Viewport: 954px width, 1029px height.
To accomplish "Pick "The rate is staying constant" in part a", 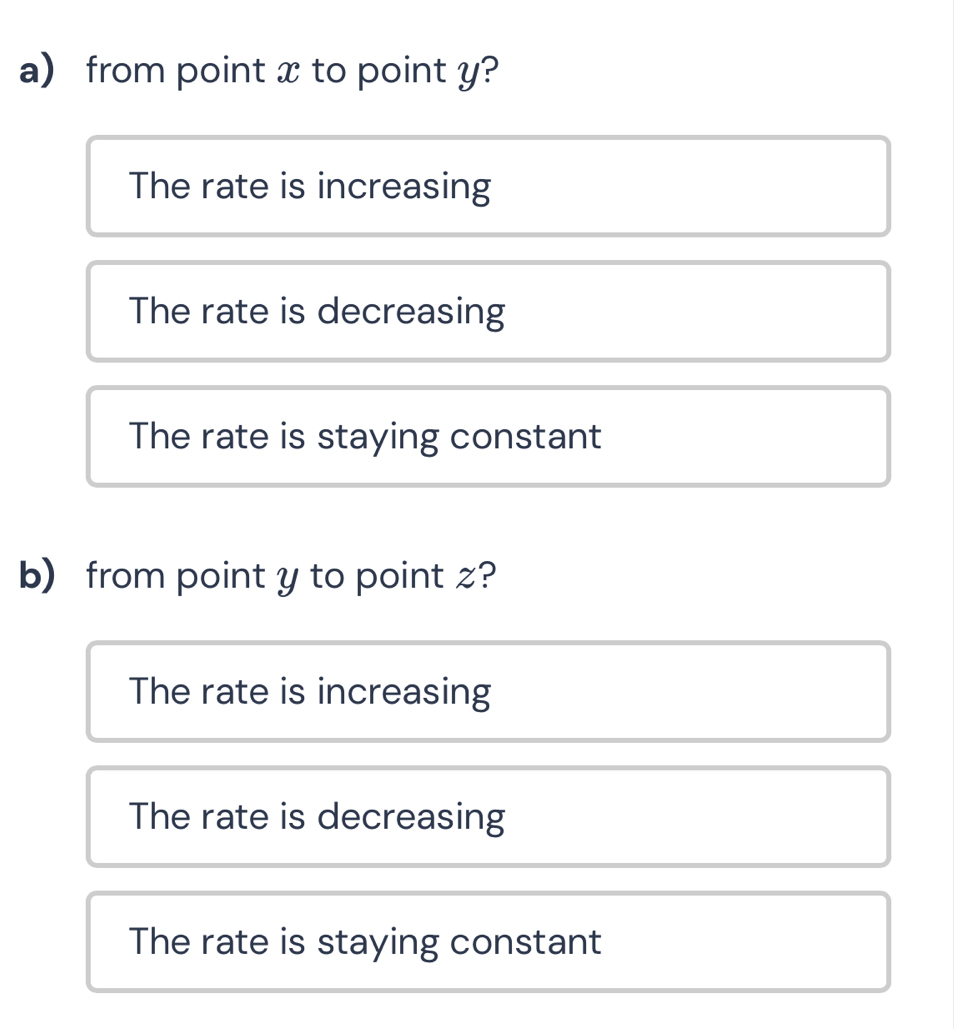I will point(487,437).
